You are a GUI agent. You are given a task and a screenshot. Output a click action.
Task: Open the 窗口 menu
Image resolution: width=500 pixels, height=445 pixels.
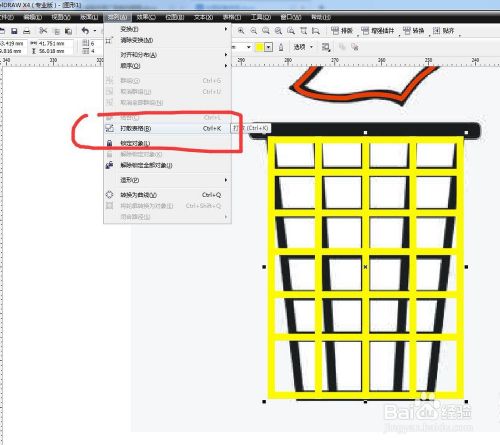point(291,17)
